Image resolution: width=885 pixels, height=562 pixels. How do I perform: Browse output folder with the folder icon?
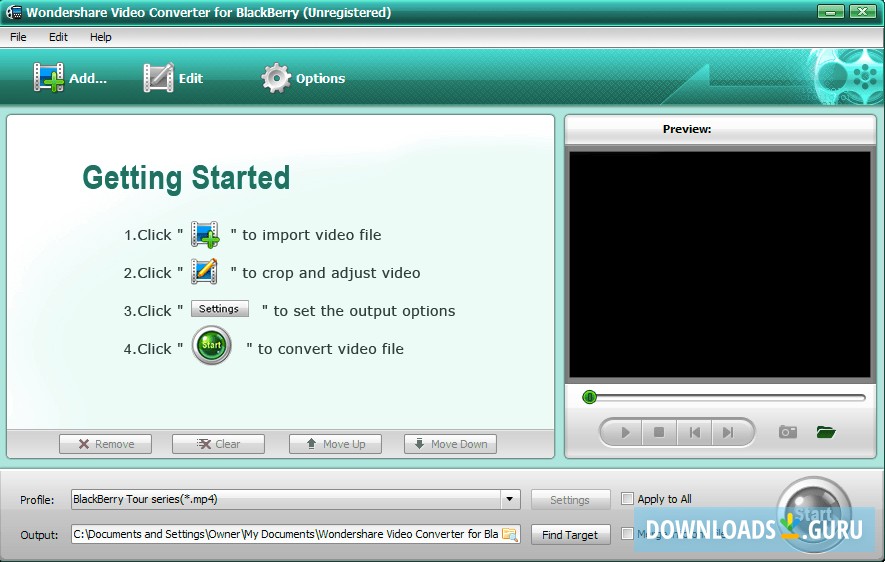(510, 534)
